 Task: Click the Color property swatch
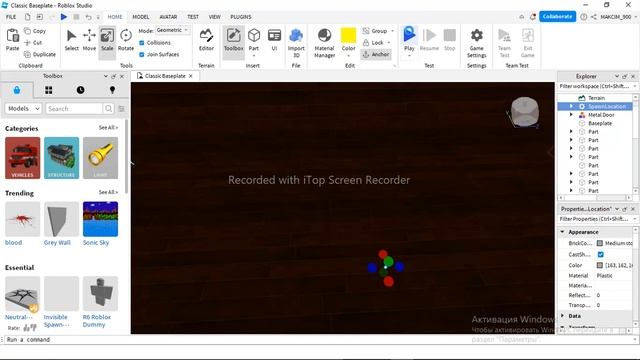click(600, 265)
